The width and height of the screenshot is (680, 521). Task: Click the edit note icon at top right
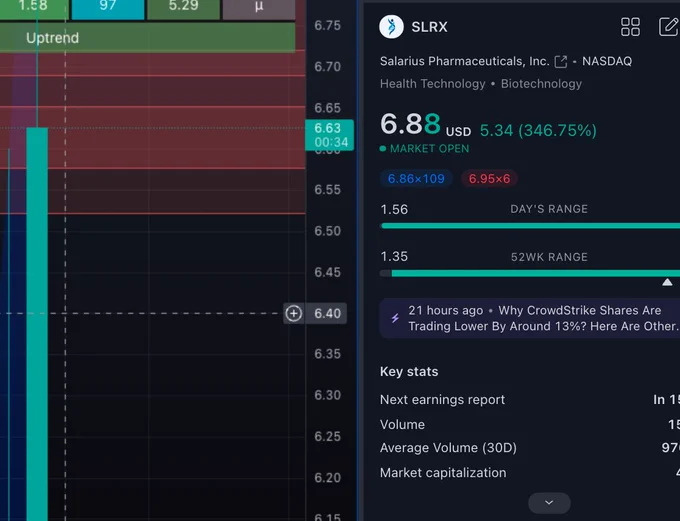click(669, 27)
